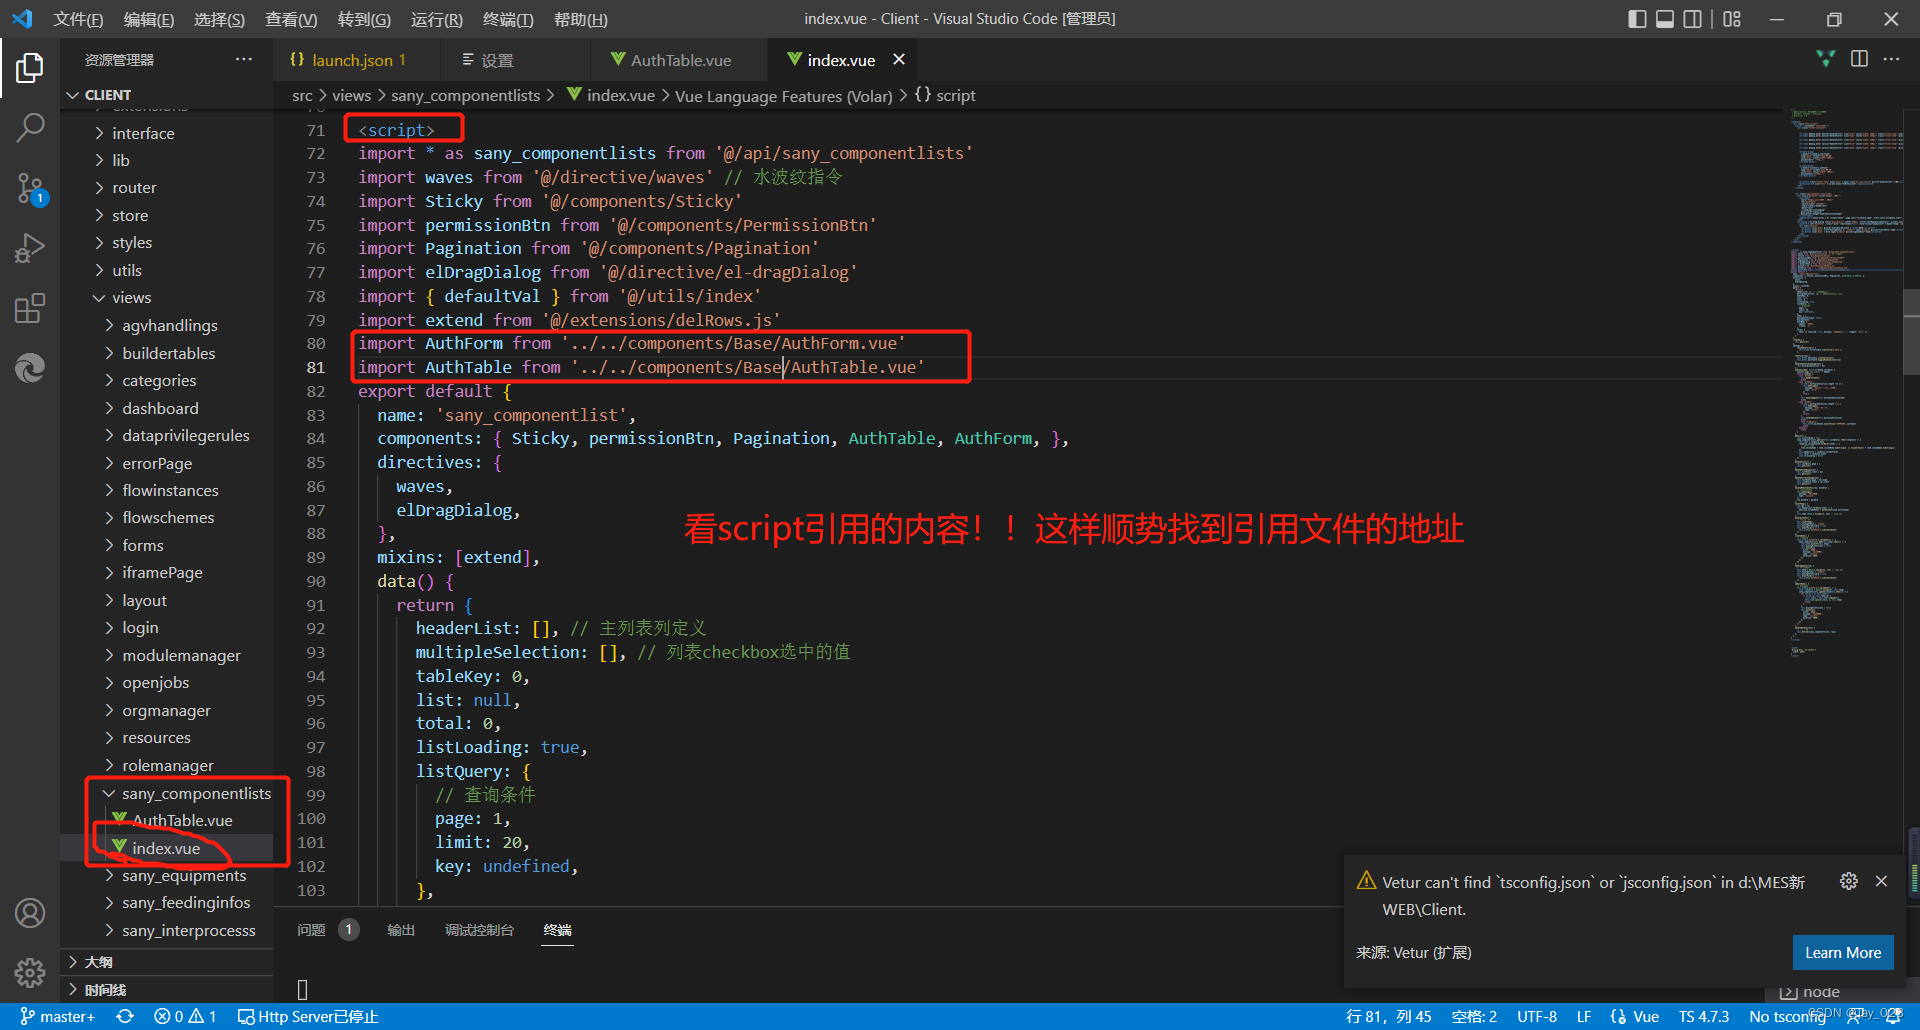Collapse the sany_componentlists folder

coord(109,793)
